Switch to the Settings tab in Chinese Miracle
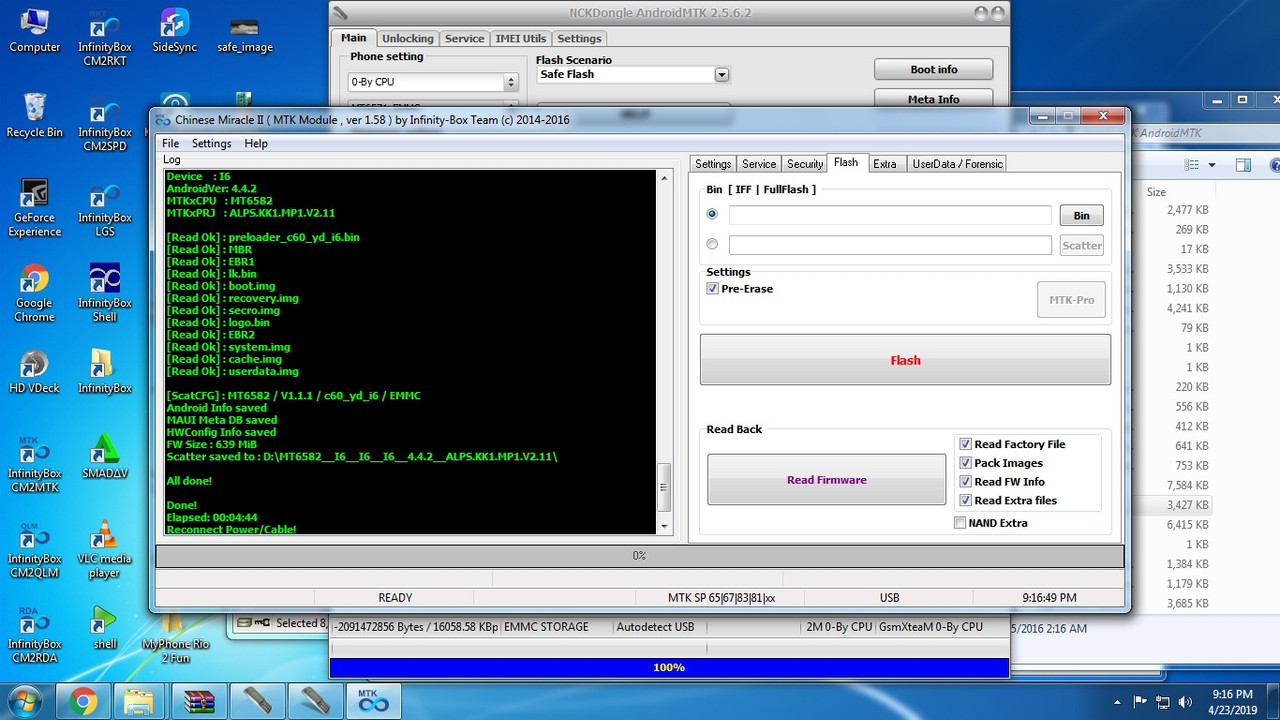Viewport: 1280px width, 720px height. [713, 164]
